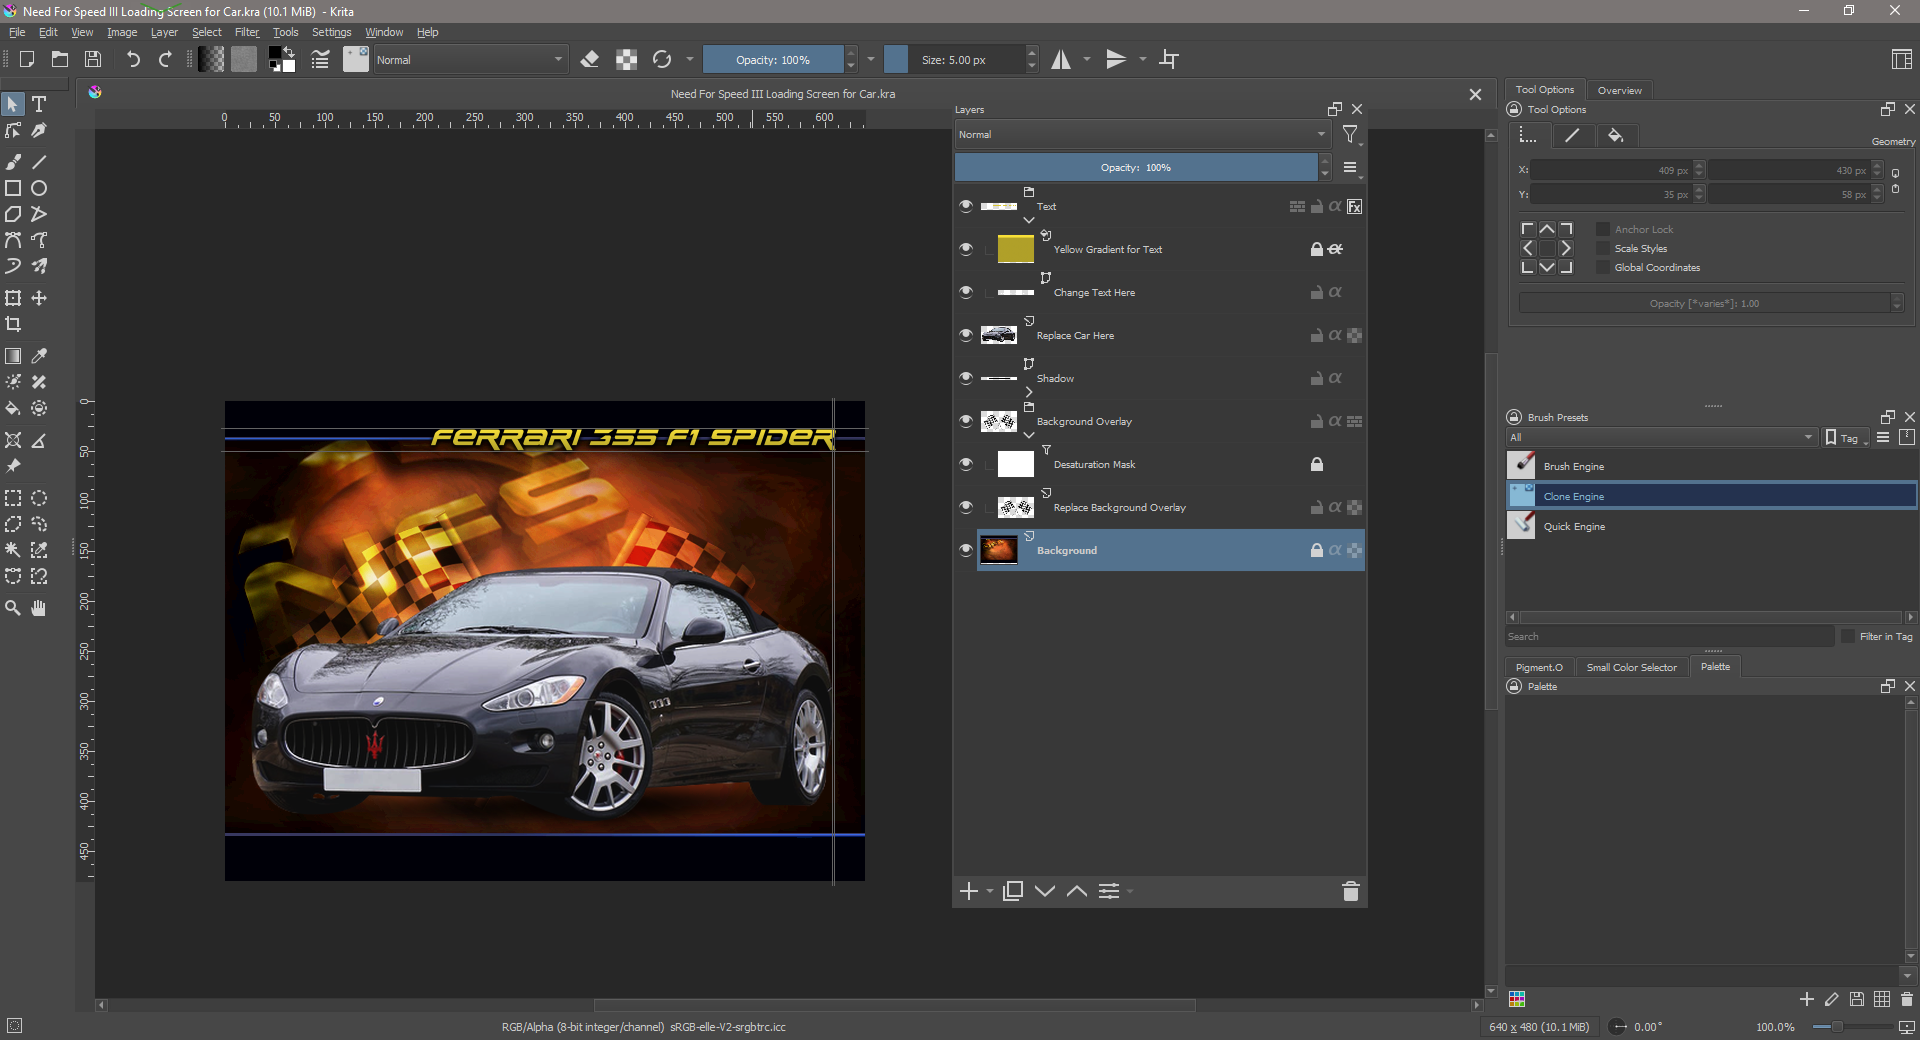Select the Text tool in toolbox
Viewport: 1920px width, 1040px height.
(x=39, y=104)
